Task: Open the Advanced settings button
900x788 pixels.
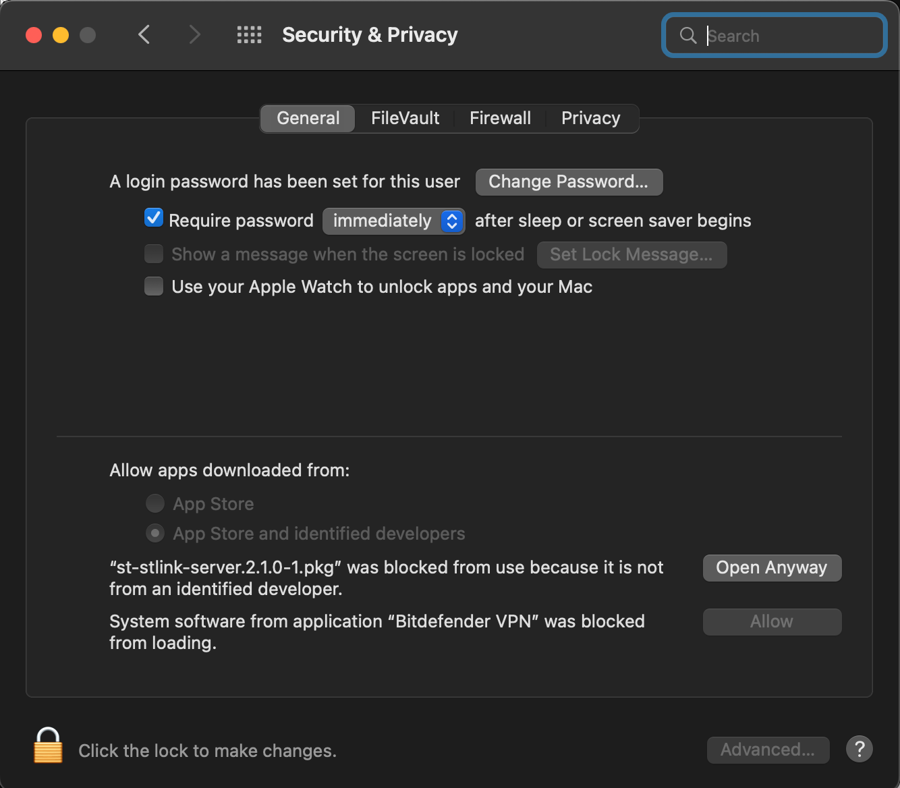Action: coord(768,750)
